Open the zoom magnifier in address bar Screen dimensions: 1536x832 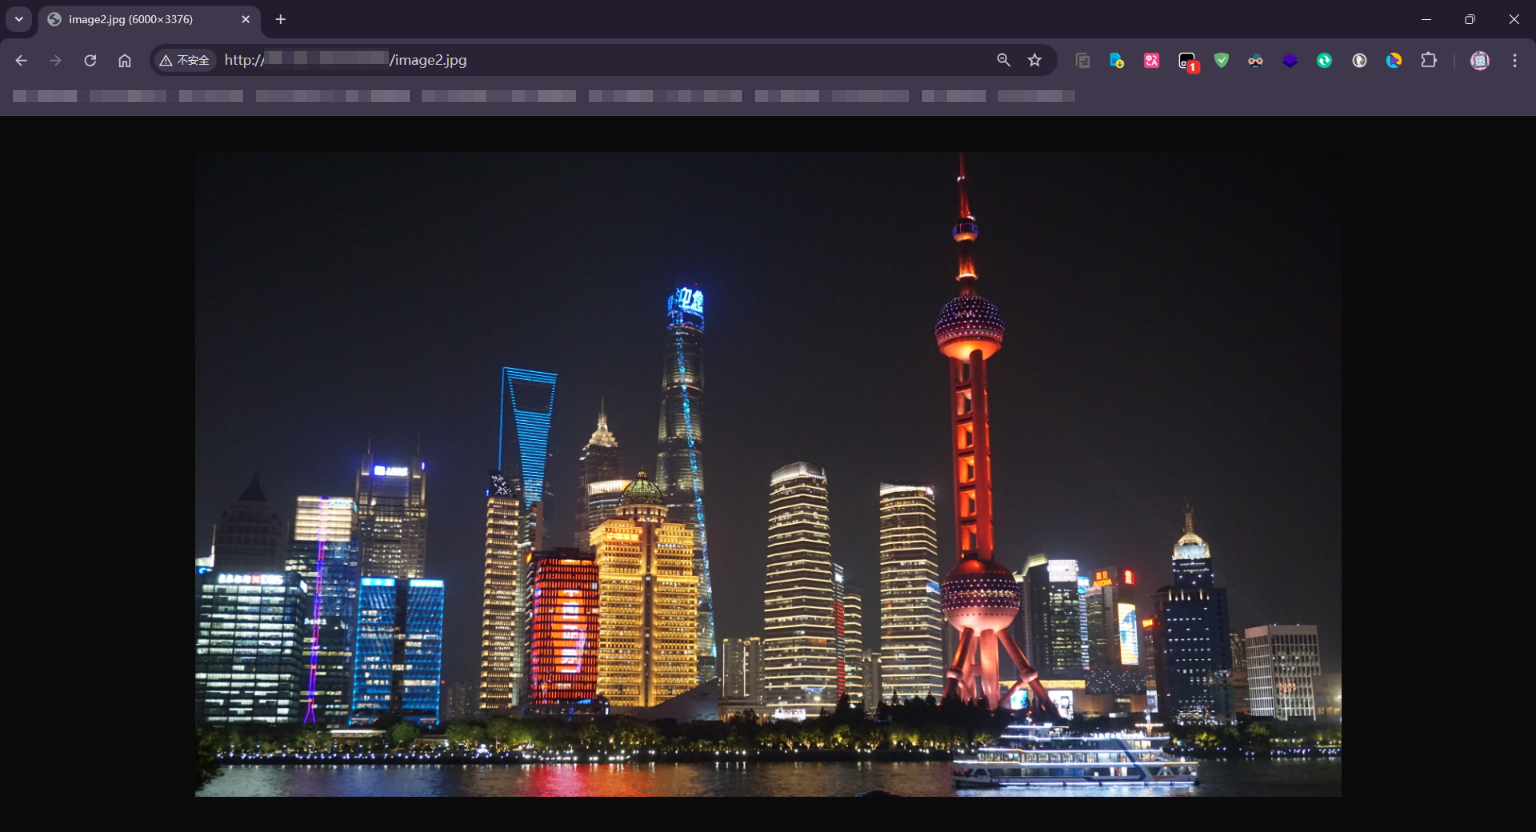(1003, 60)
